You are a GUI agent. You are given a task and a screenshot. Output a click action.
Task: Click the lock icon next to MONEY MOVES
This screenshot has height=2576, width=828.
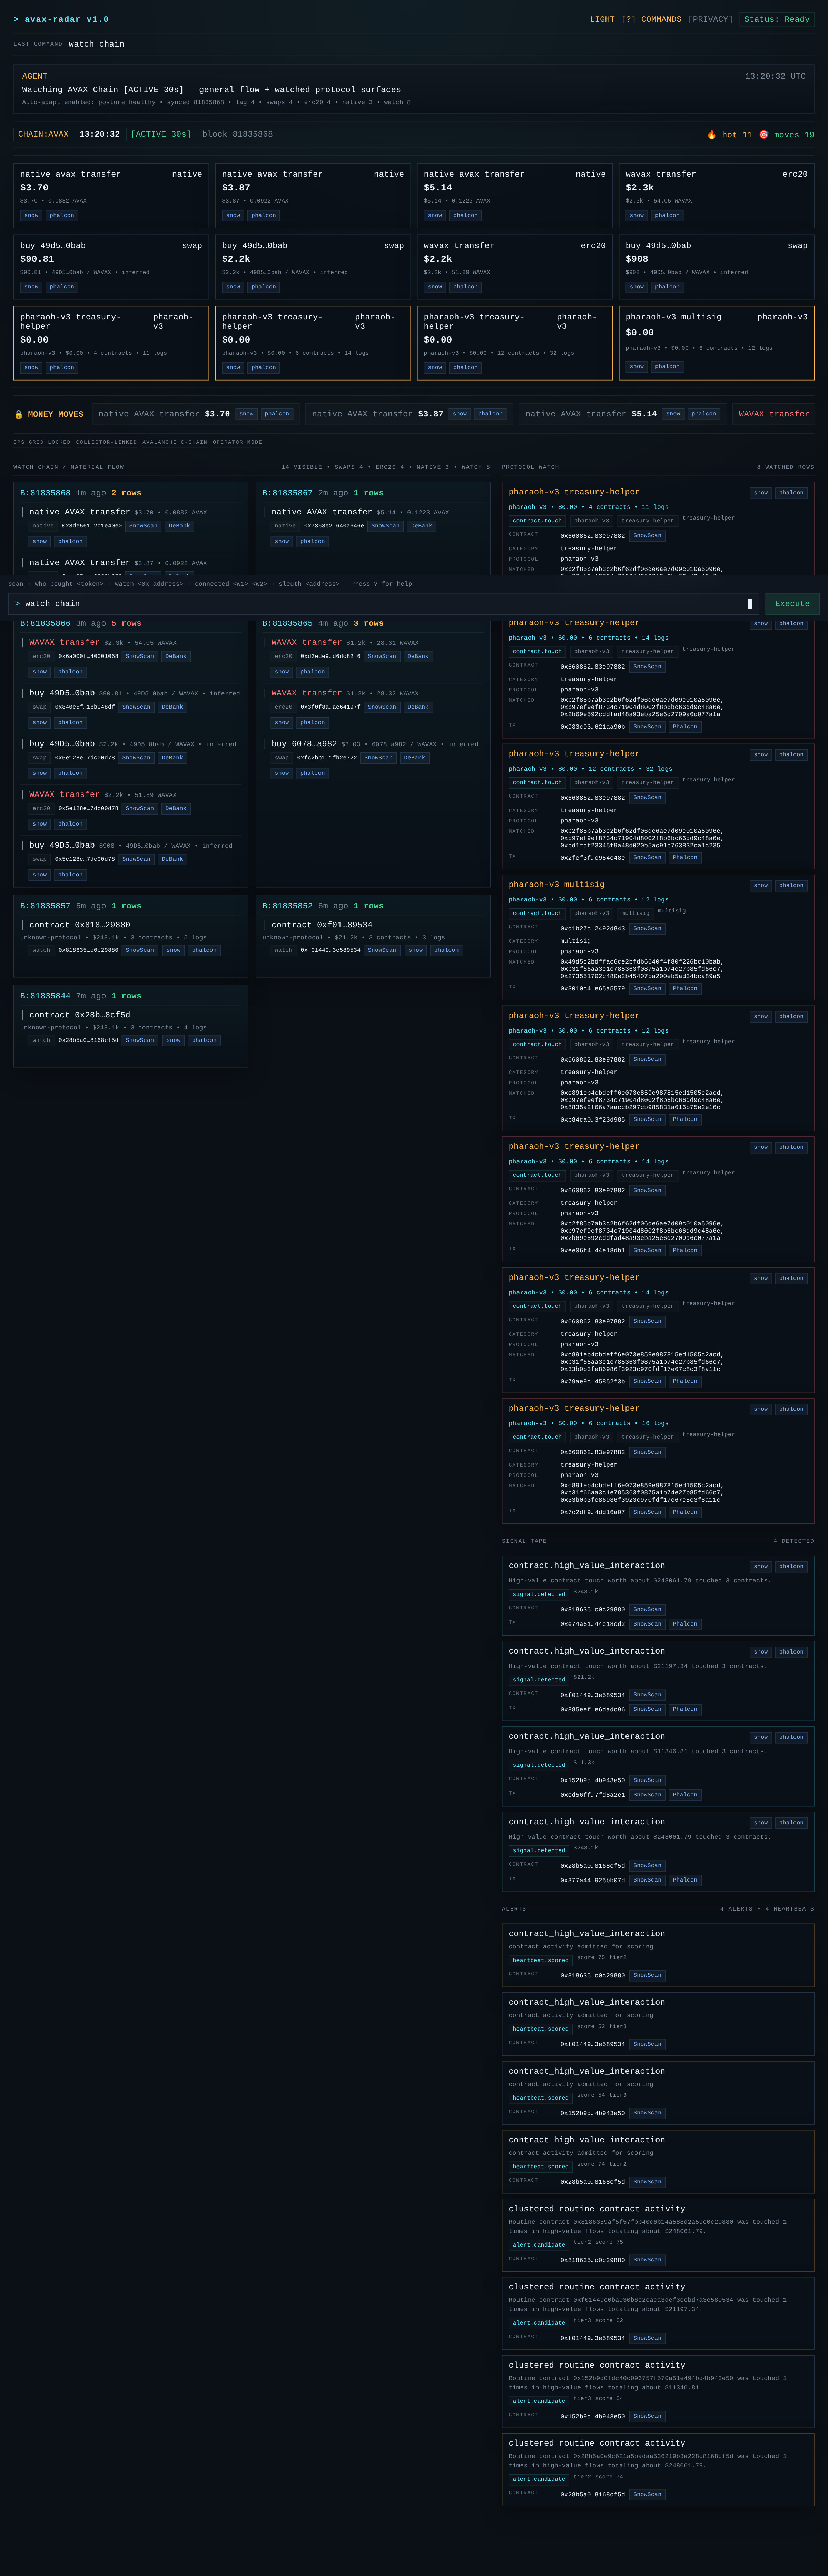tap(18, 414)
